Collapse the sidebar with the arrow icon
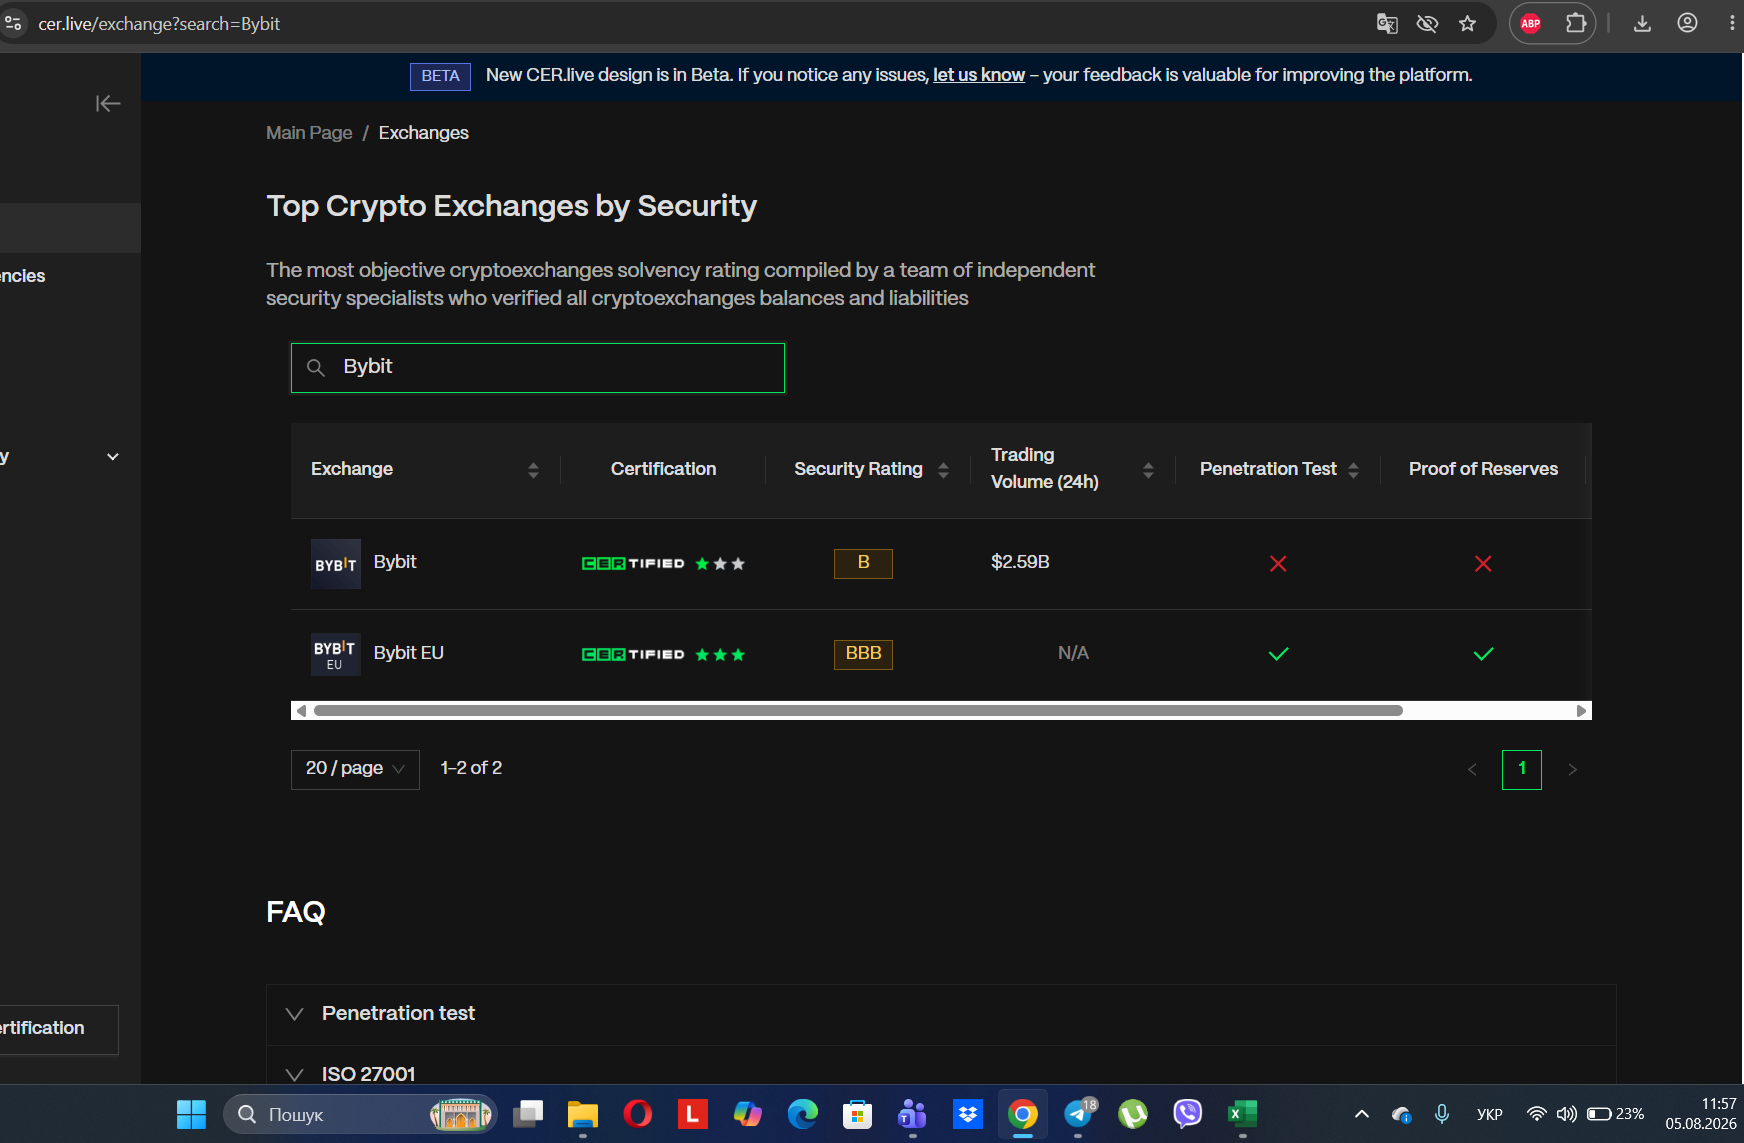Viewport: 1744px width, 1143px height. [108, 104]
